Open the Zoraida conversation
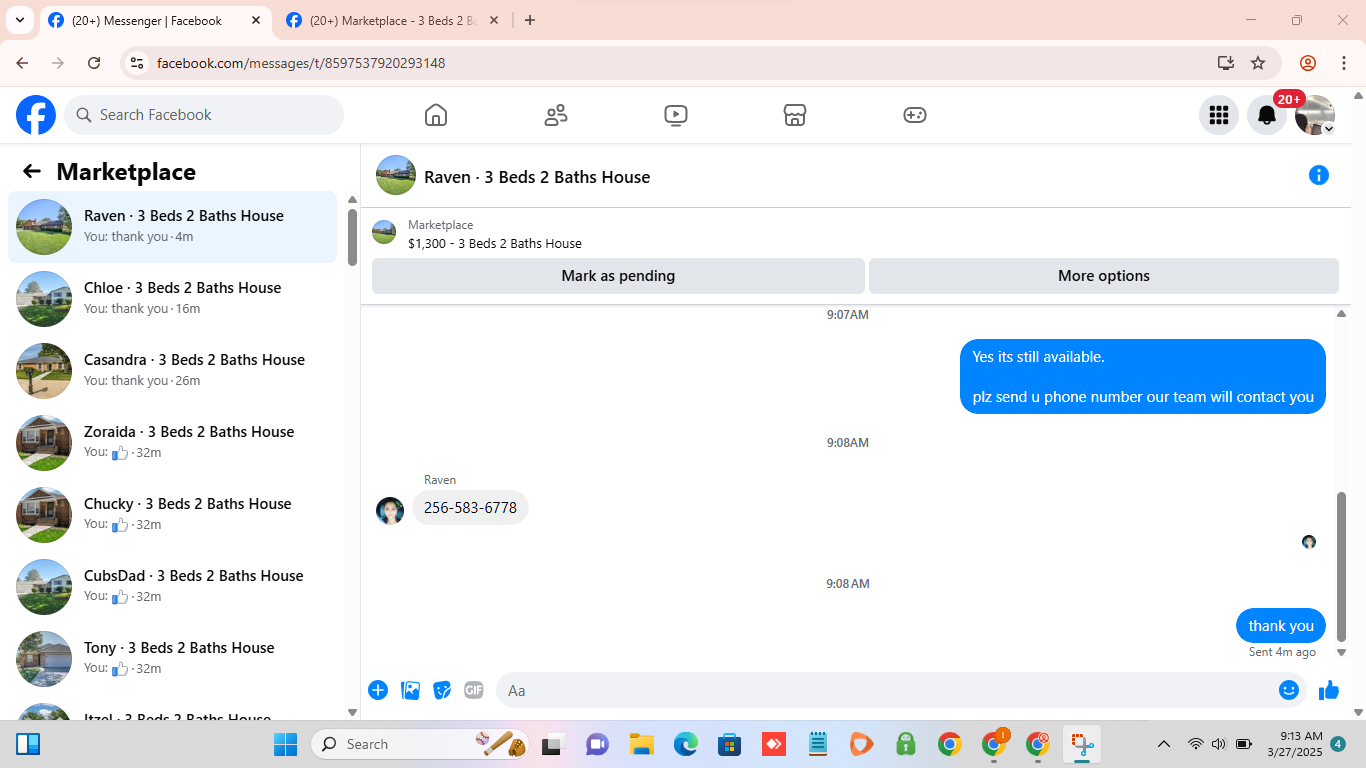Image resolution: width=1366 pixels, height=768 pixels. coord(173,443)
